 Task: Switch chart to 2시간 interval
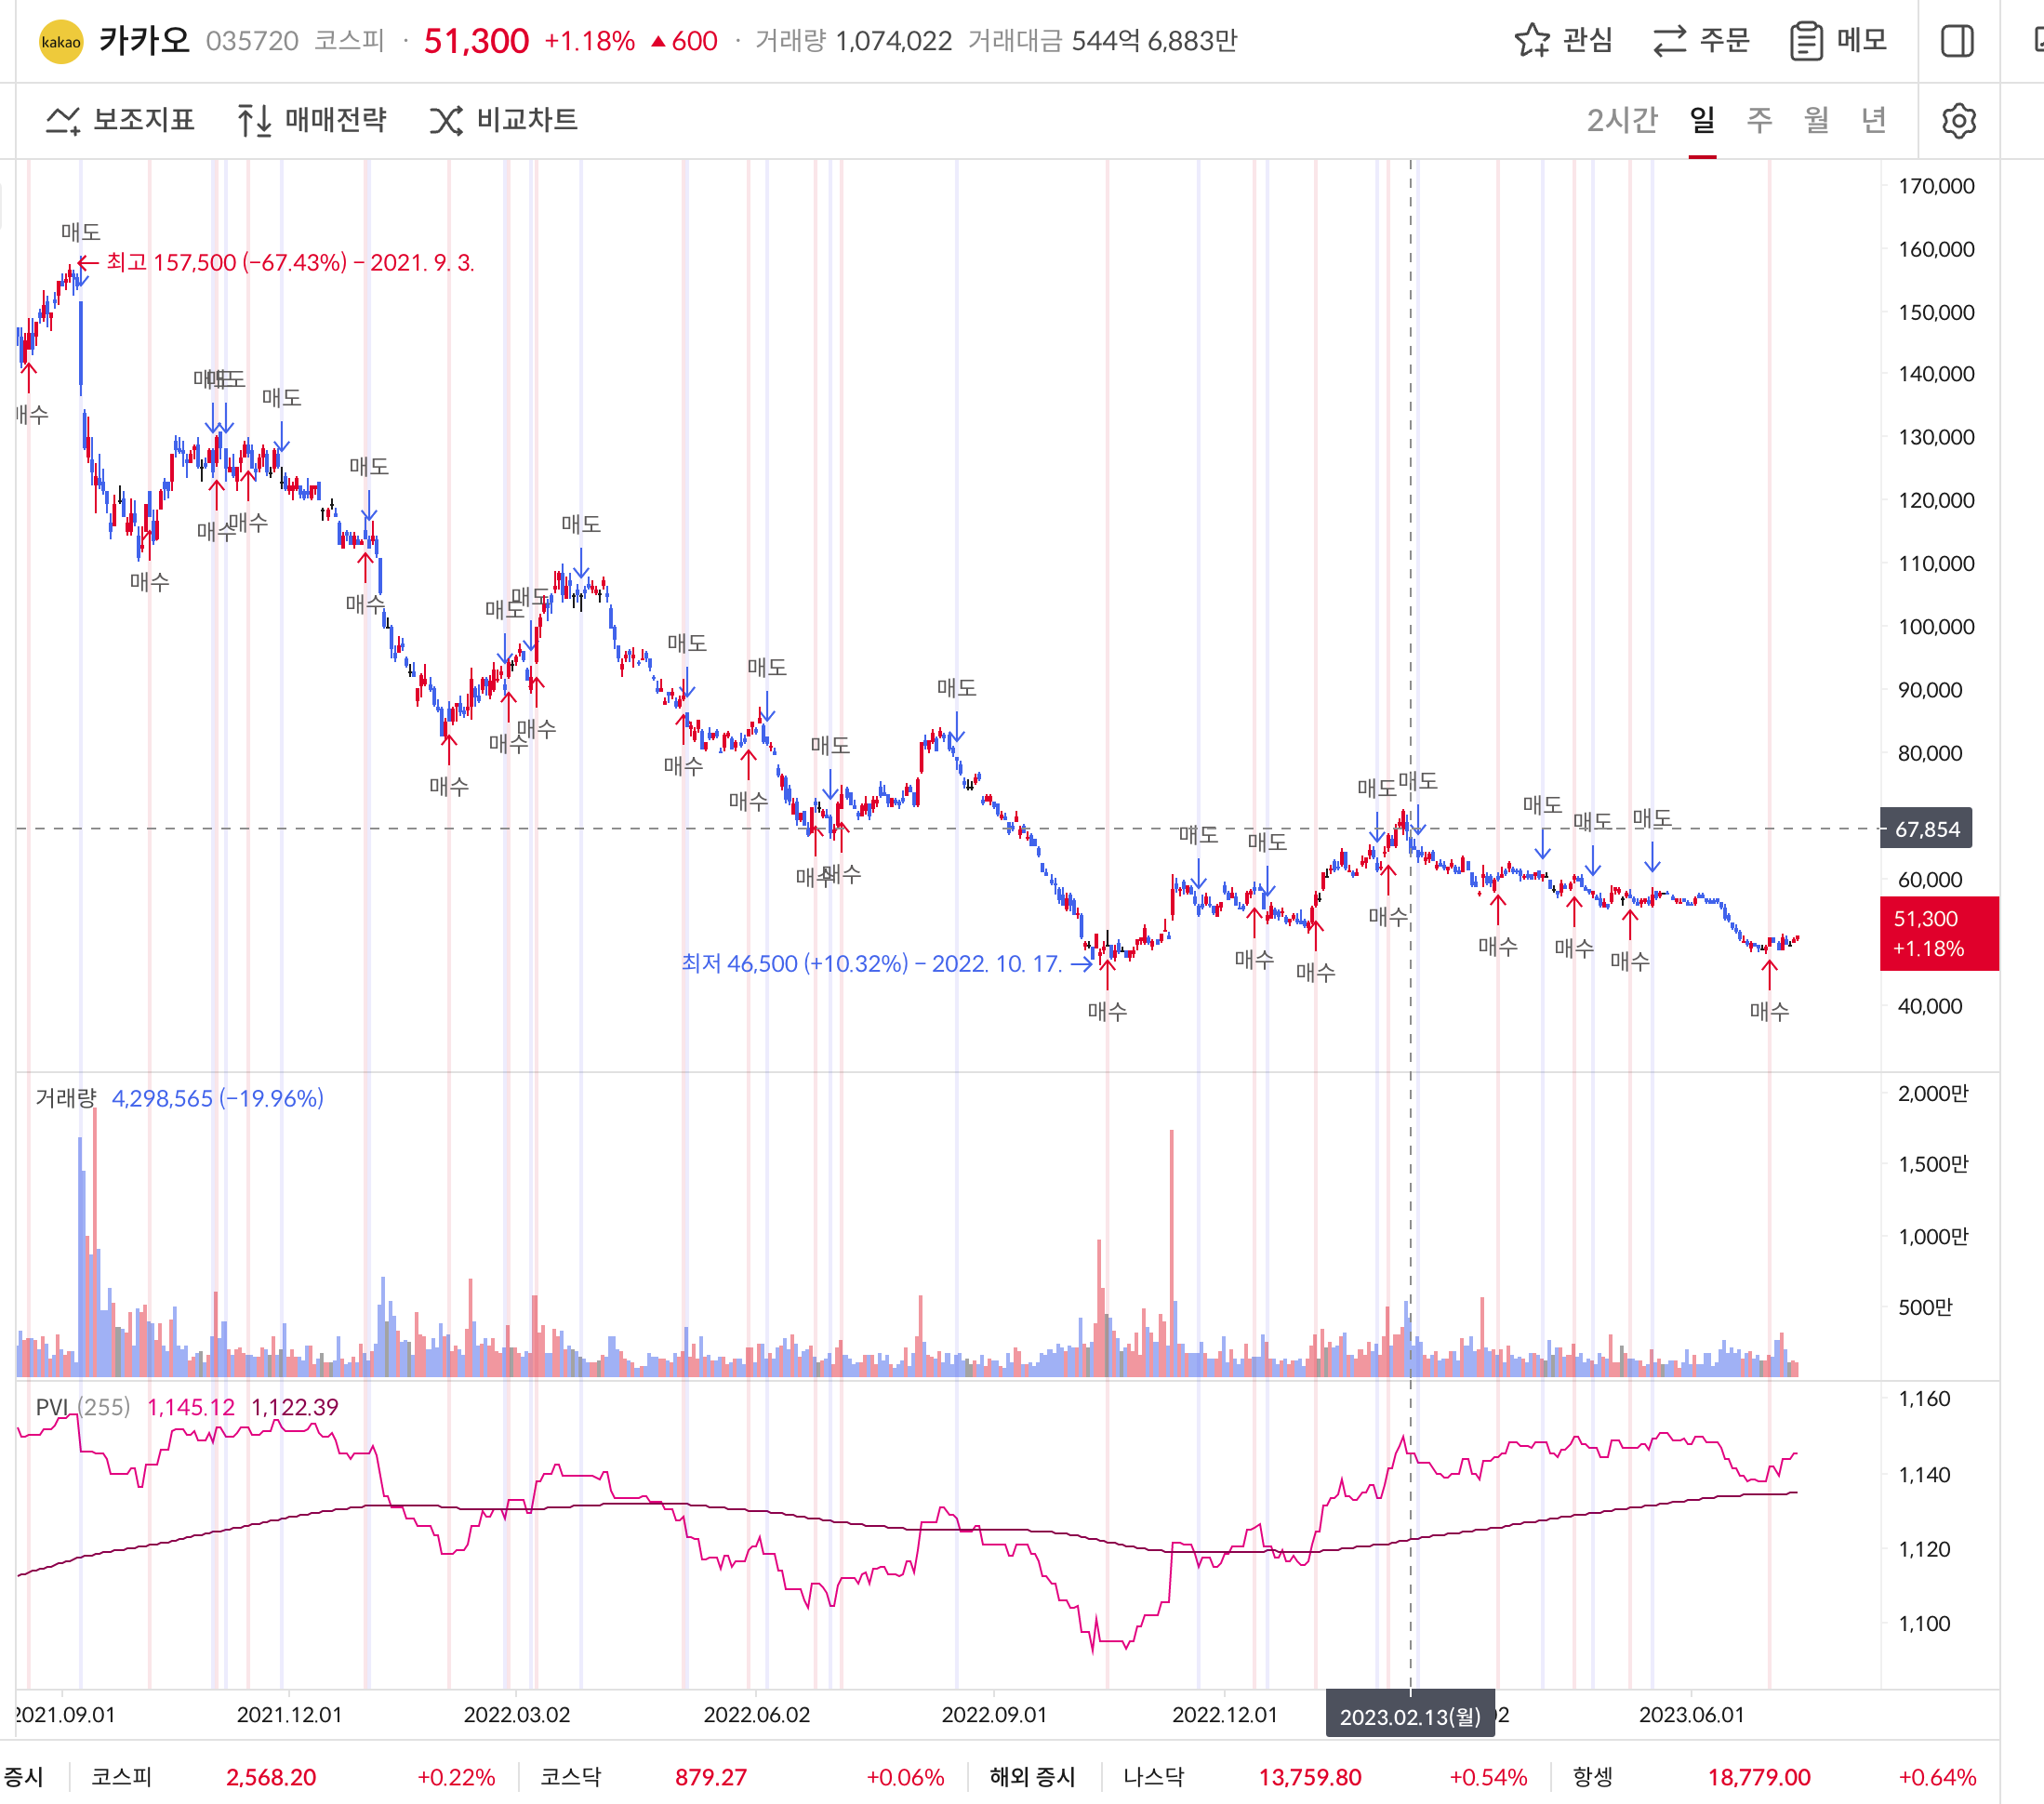[1621, 120]
